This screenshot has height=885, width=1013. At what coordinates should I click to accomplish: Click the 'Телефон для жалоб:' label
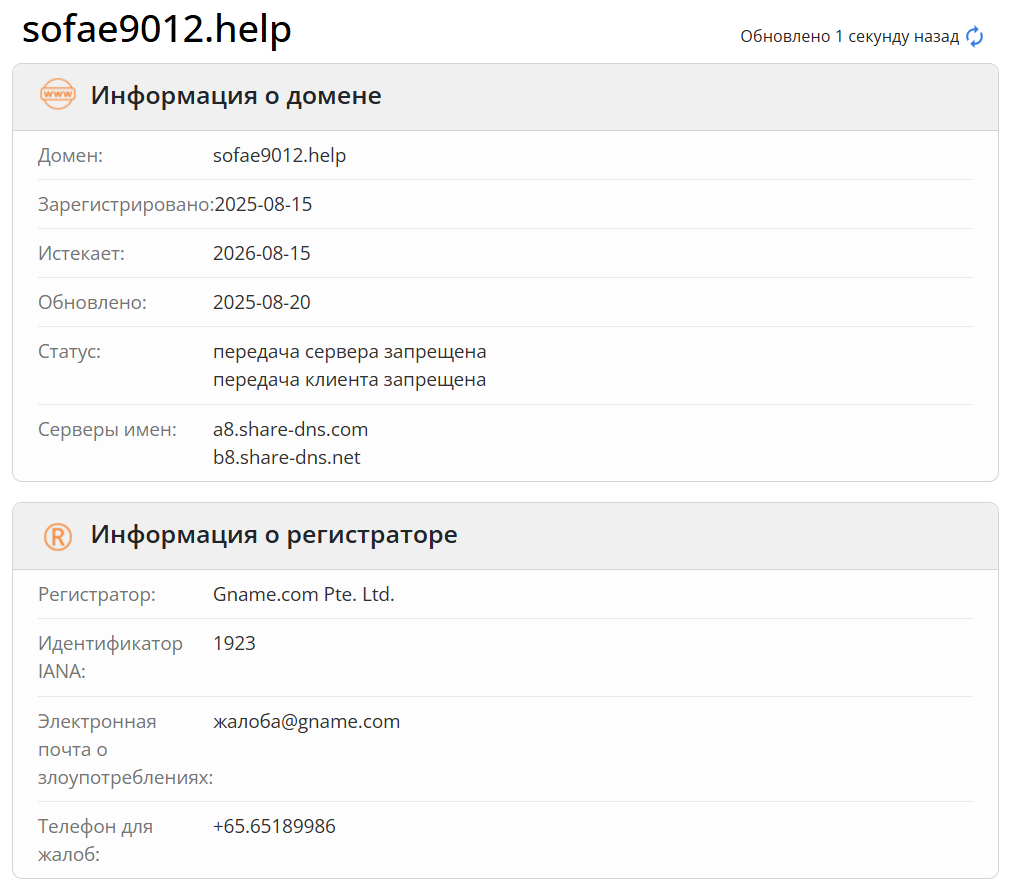click(x=96, y=840)
